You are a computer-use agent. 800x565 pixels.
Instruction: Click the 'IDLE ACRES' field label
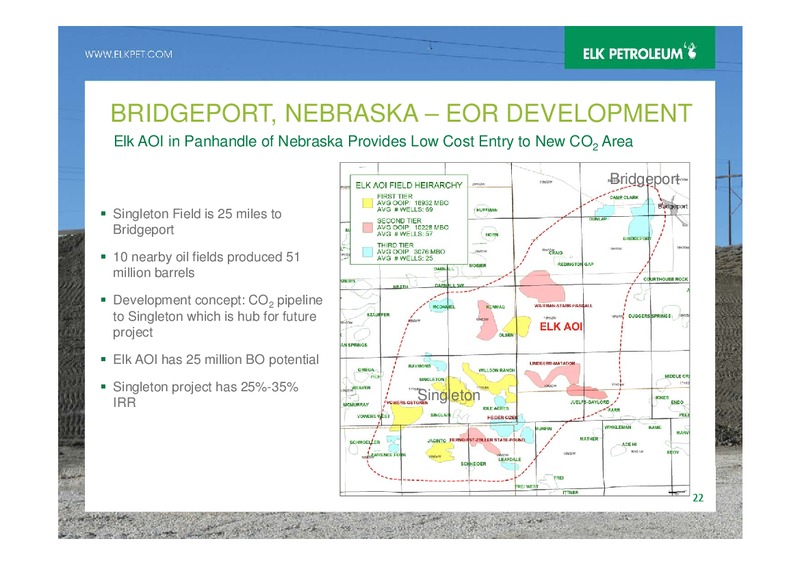[496, 408]
